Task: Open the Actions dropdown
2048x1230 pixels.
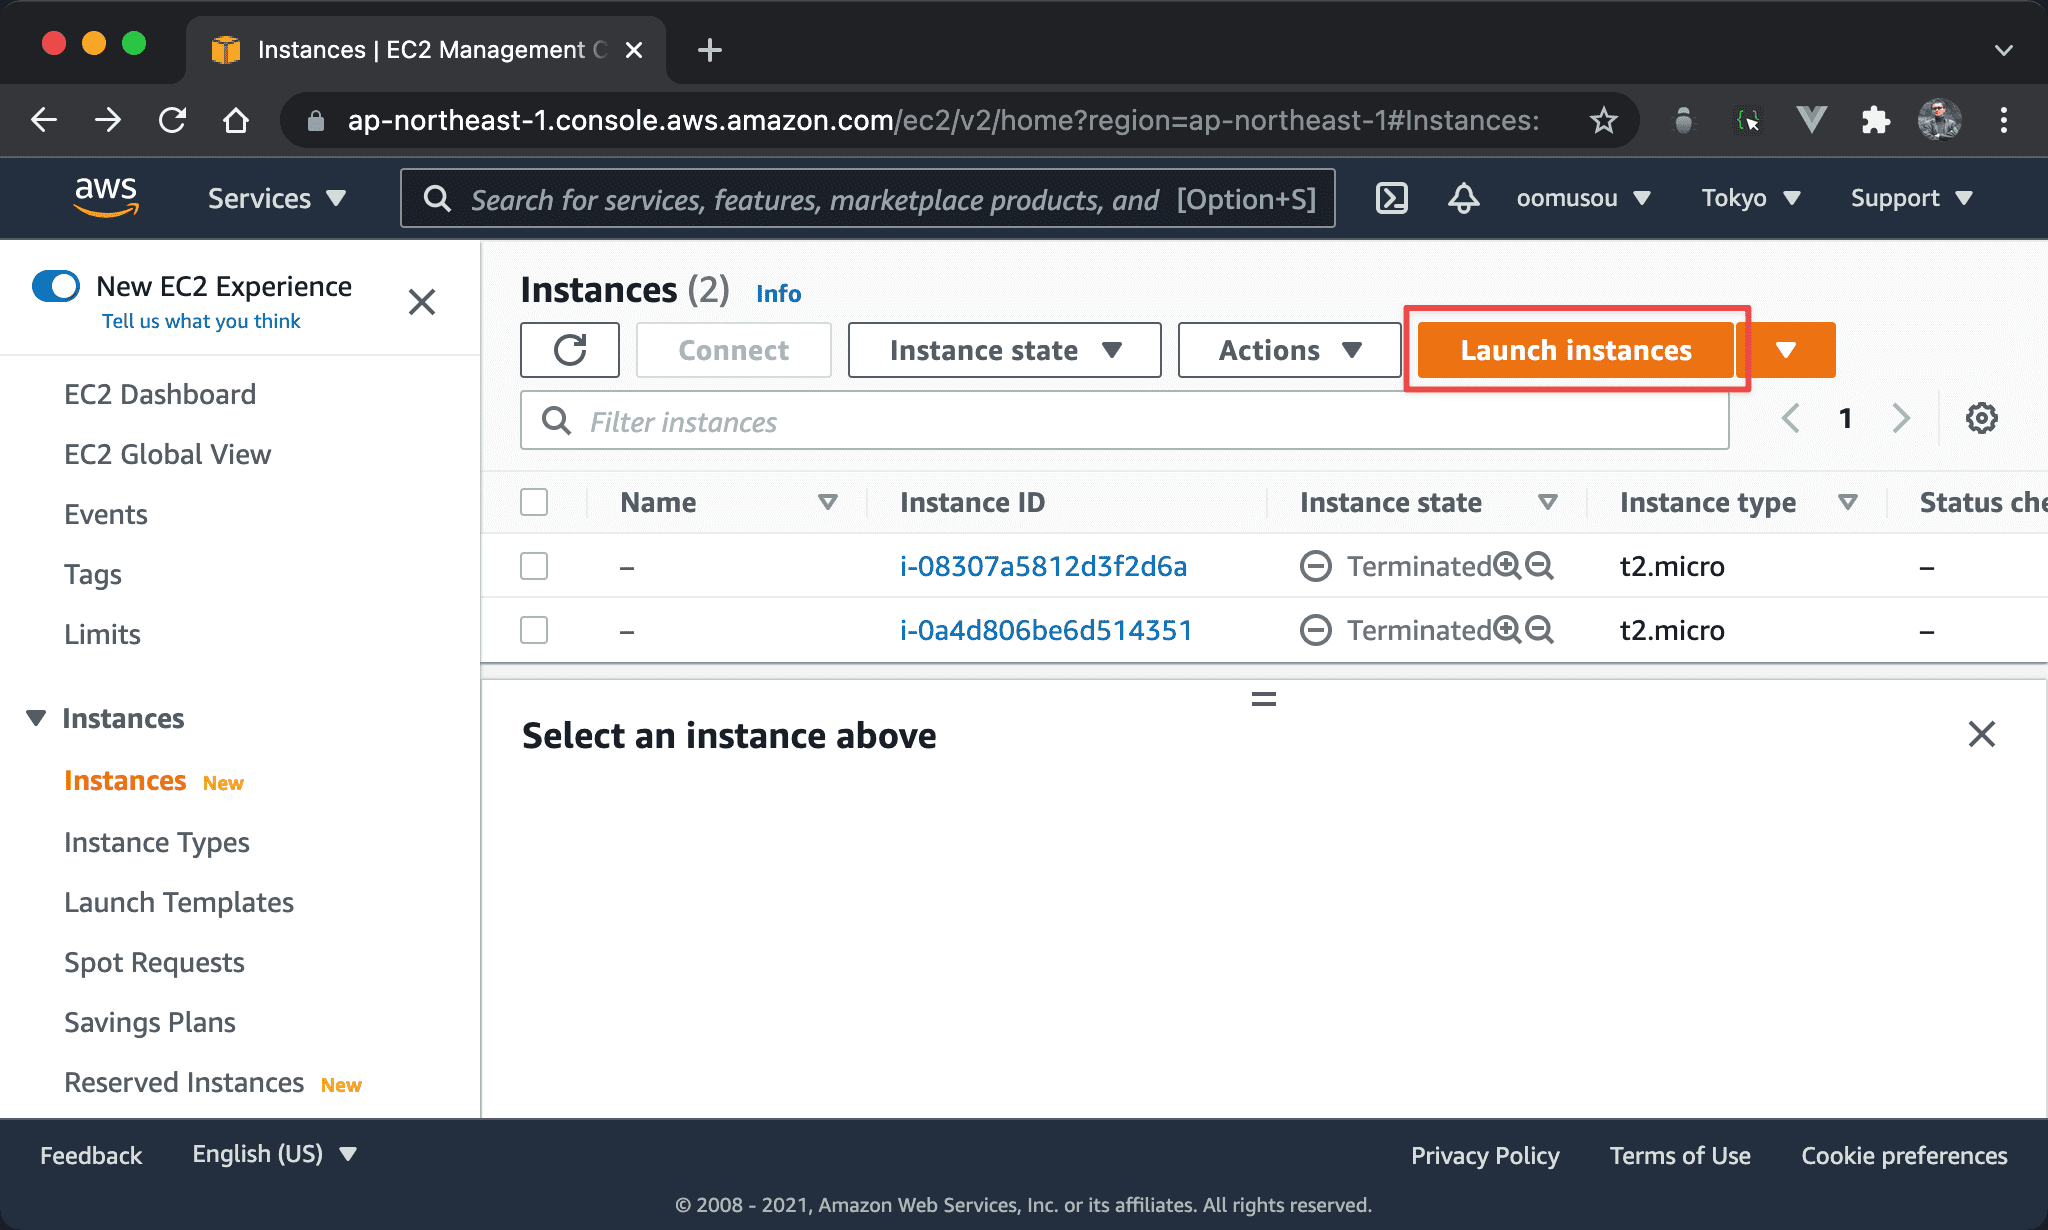Action: [1290, 350]
